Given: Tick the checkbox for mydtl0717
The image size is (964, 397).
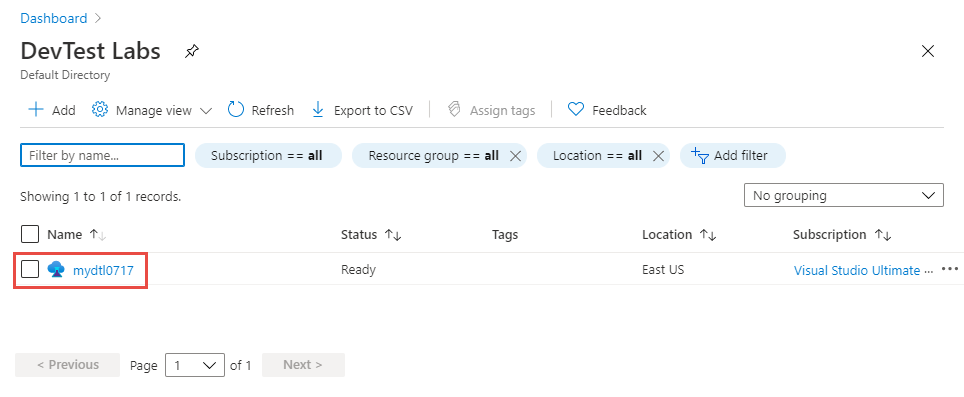Looking at the screenshot, I should (30, 269).
